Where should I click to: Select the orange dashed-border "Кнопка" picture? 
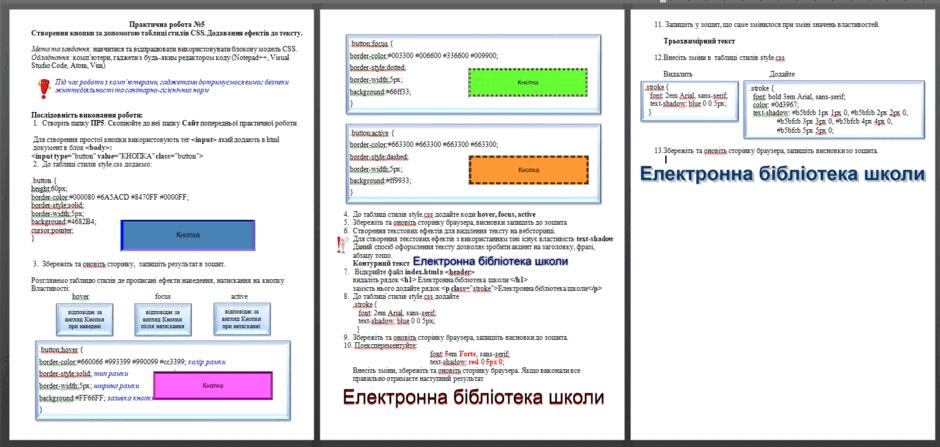pyautogui.click(x=528, y=170)
